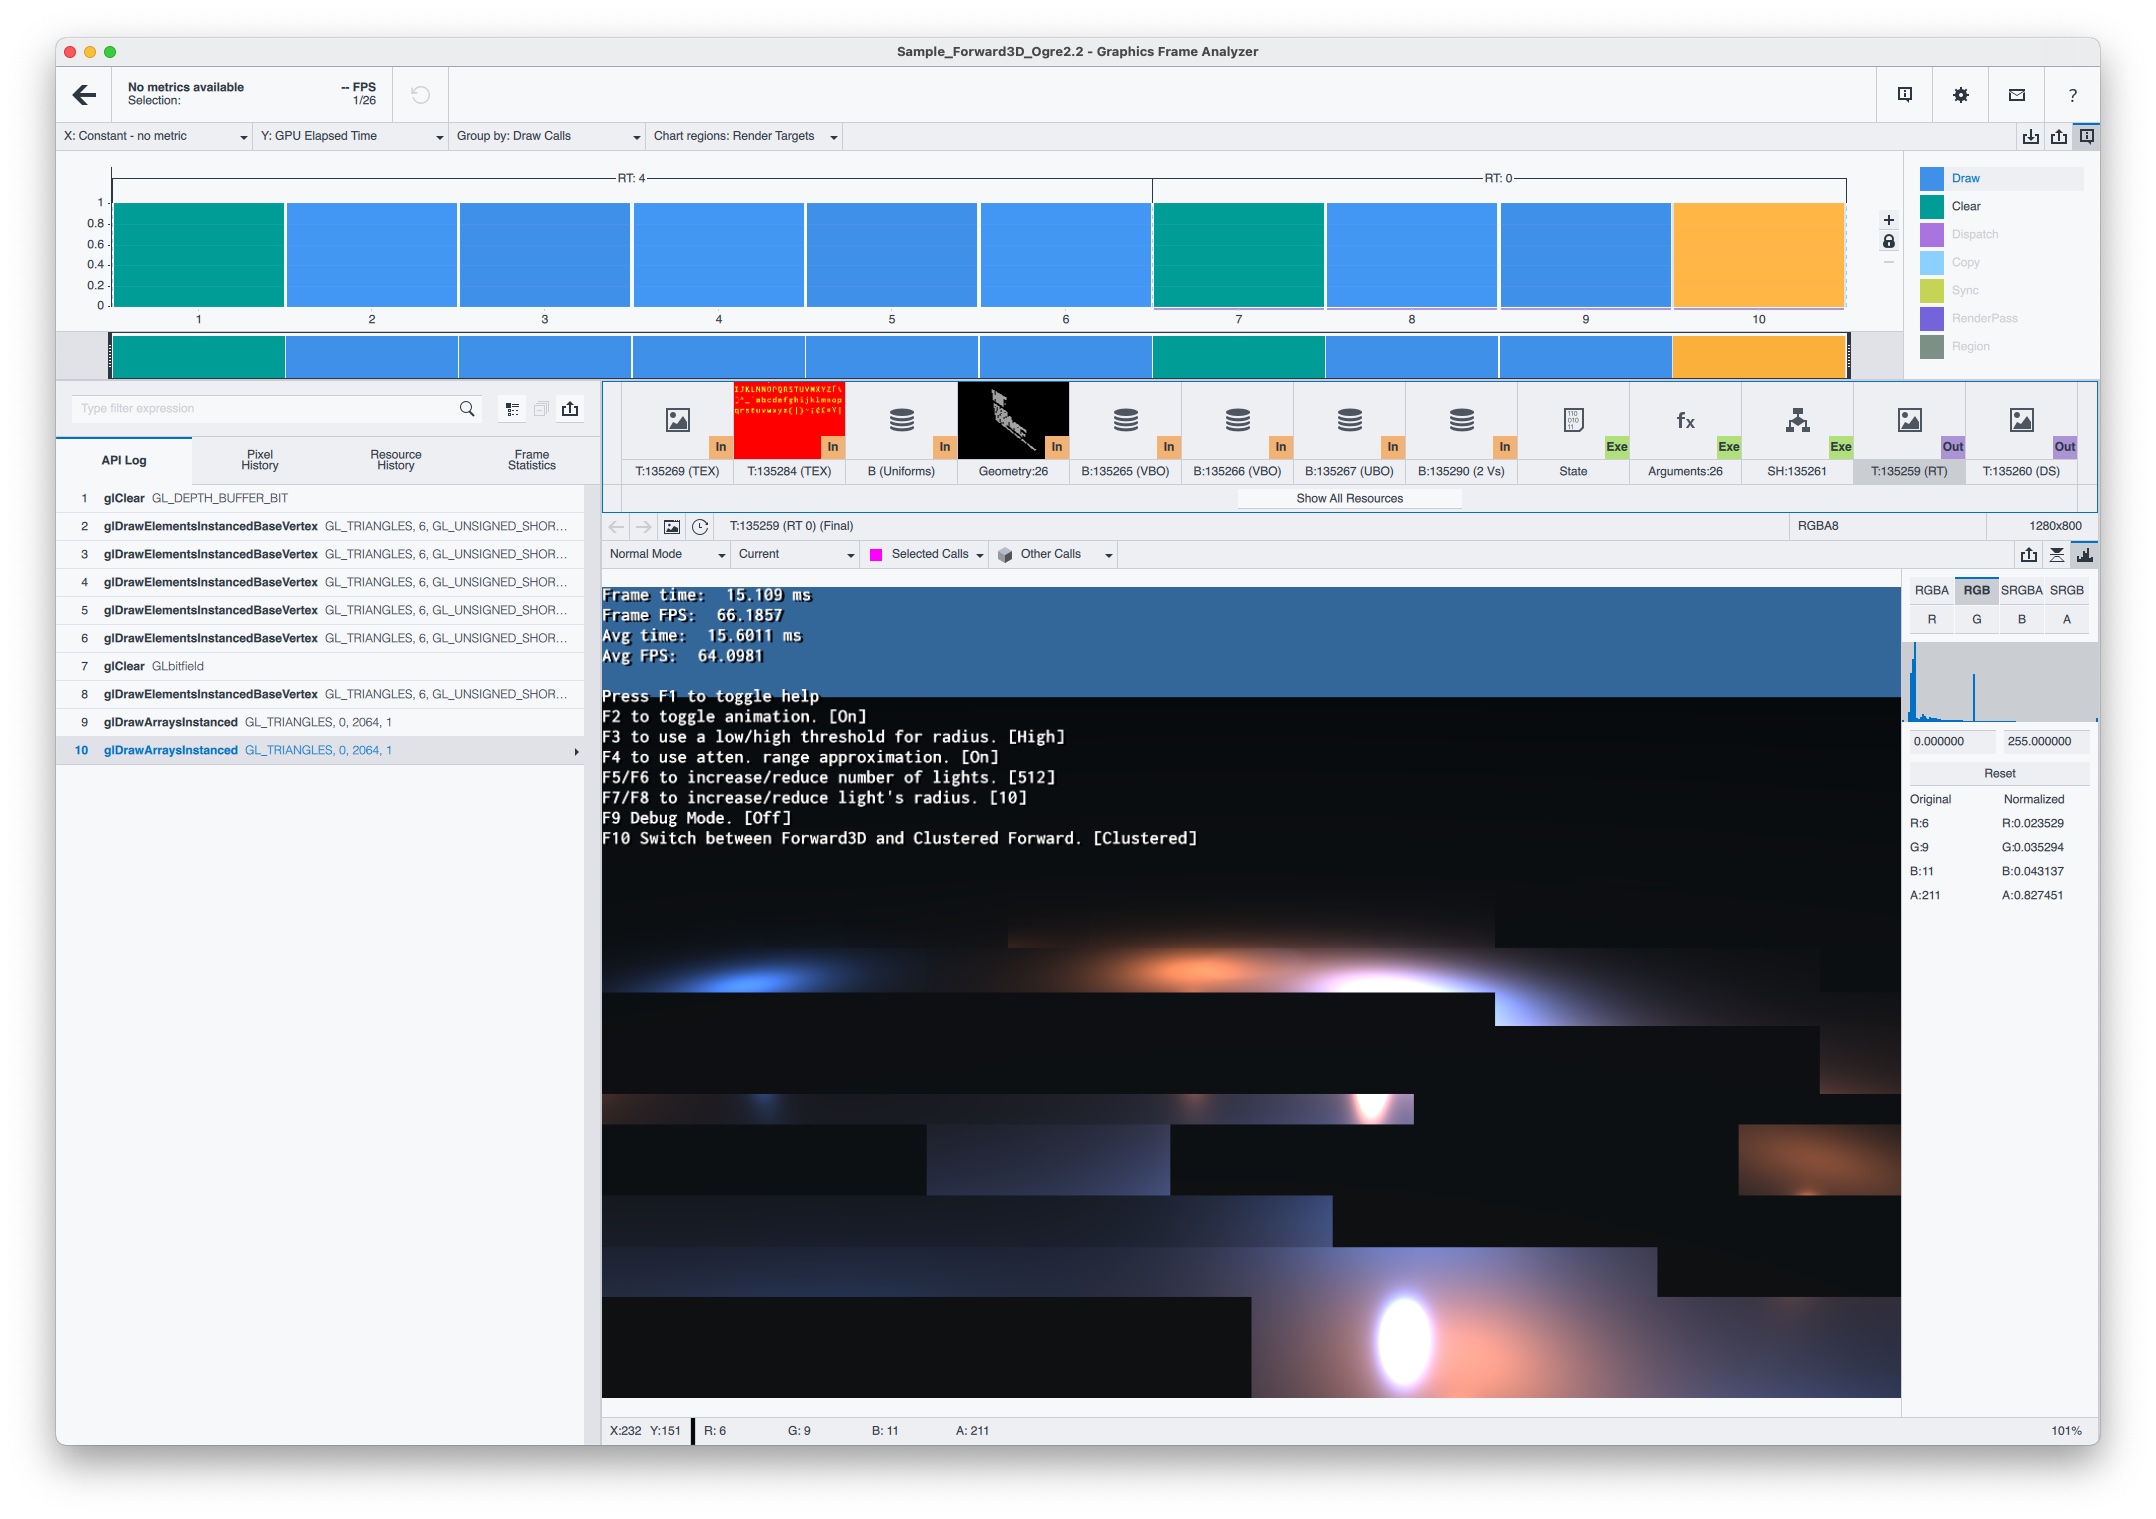Image resolution: width=2156 pixels, height=1519 pixels.
Task: Select the T:135260 (DS) output resource
Action: [x=2021, y=433]
